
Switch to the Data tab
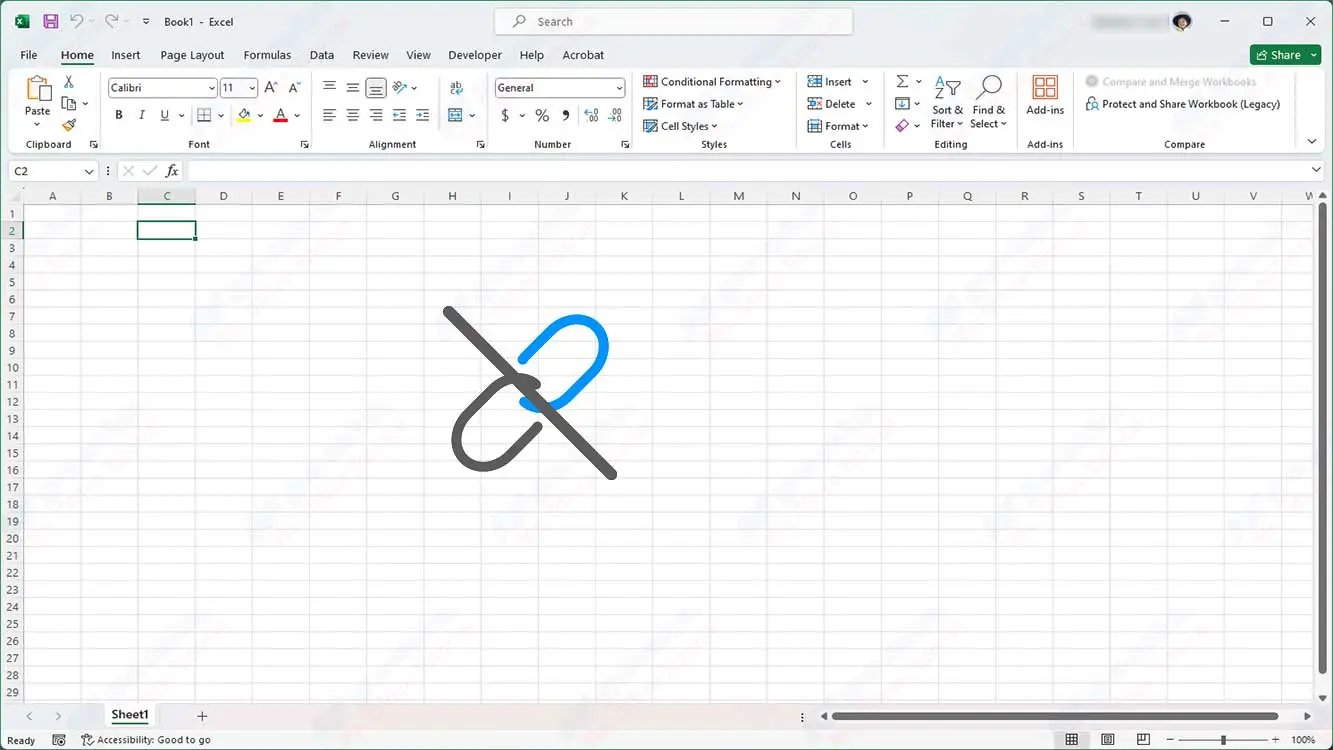[x=322, y=55]
